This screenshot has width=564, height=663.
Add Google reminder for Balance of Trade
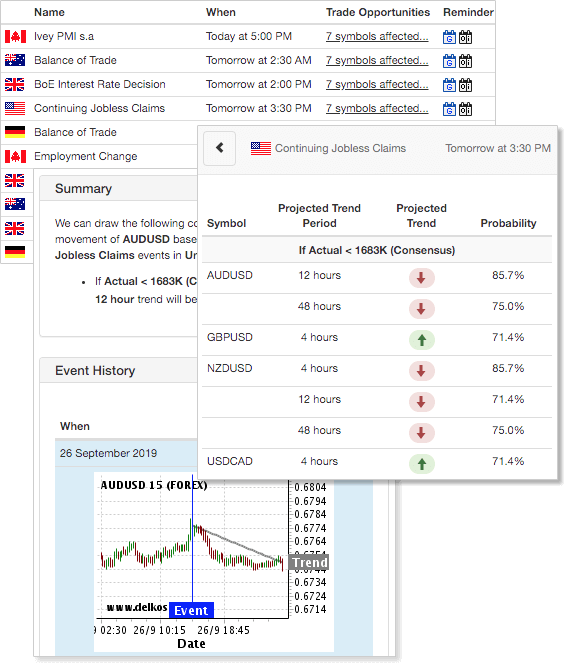click(449, 61)
